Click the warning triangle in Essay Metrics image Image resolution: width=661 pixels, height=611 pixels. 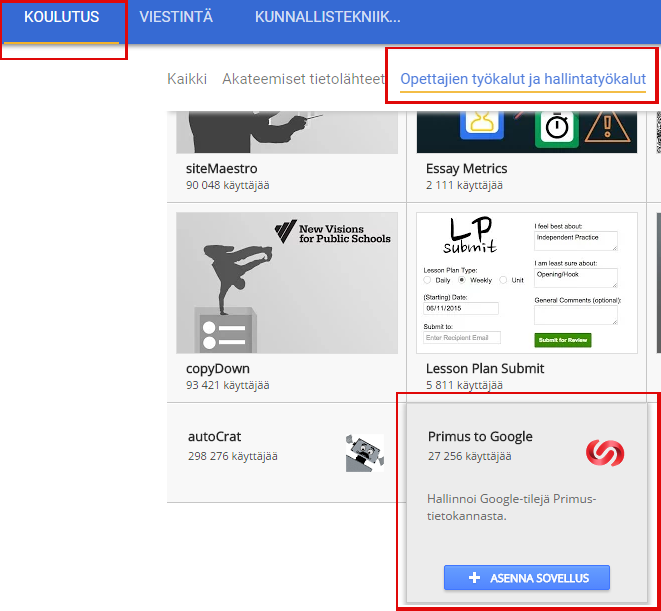[607, 127]
